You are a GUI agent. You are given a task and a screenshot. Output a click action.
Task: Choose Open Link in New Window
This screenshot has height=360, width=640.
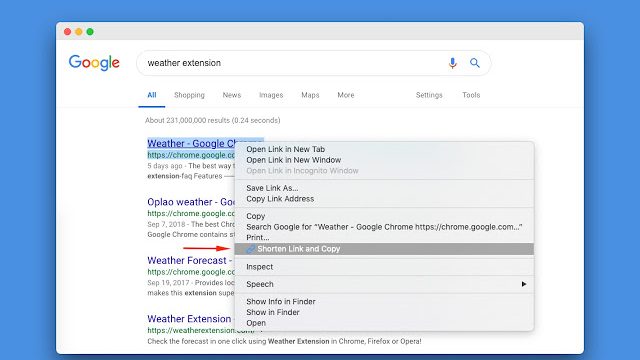(384, 160)
